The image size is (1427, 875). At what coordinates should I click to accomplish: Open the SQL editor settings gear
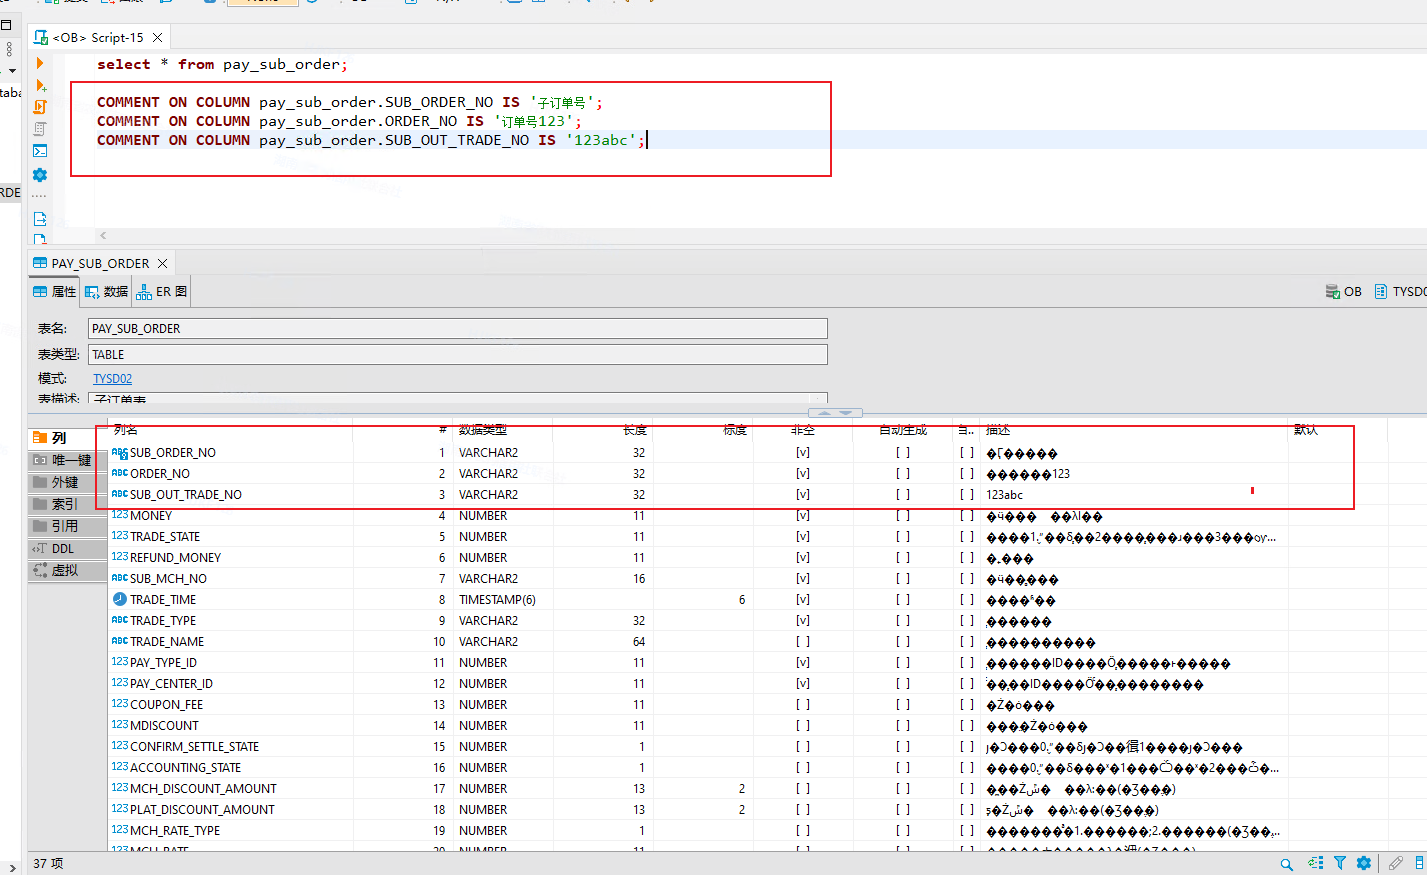40,174
